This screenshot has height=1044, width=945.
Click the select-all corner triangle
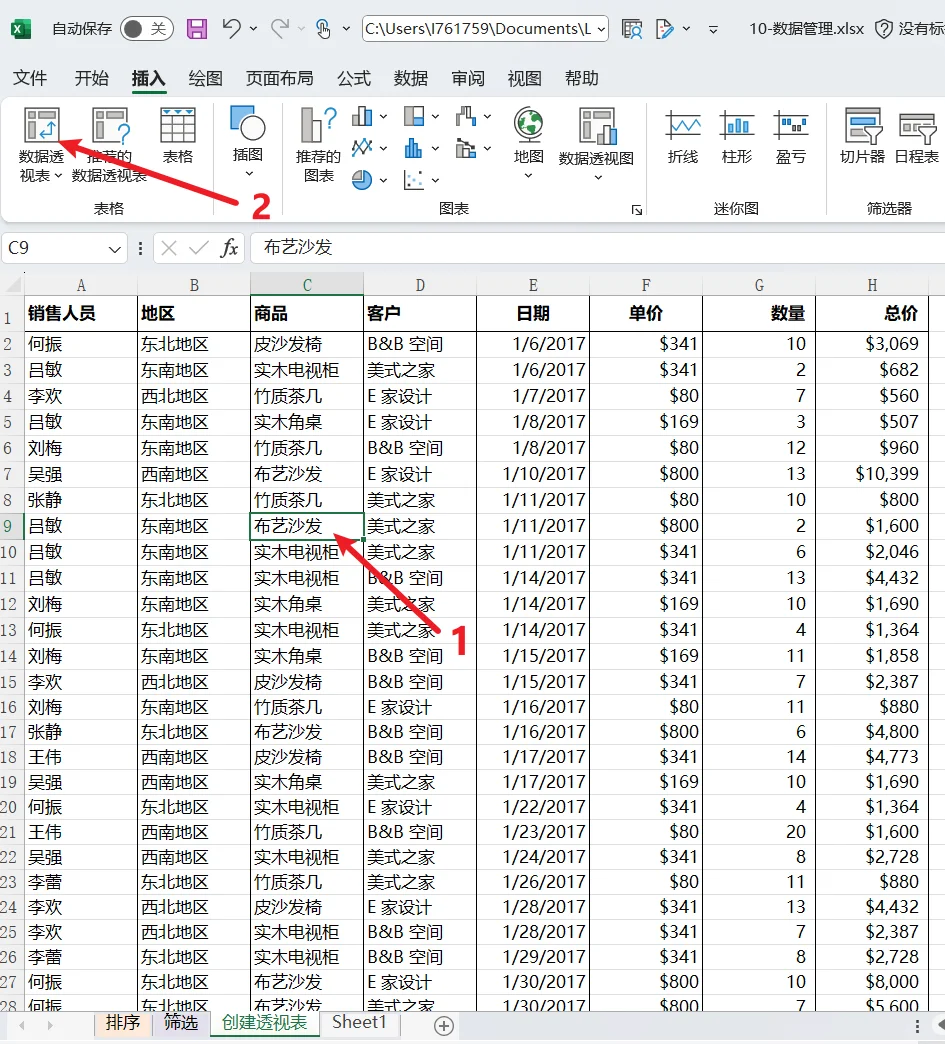pos(12,285)
